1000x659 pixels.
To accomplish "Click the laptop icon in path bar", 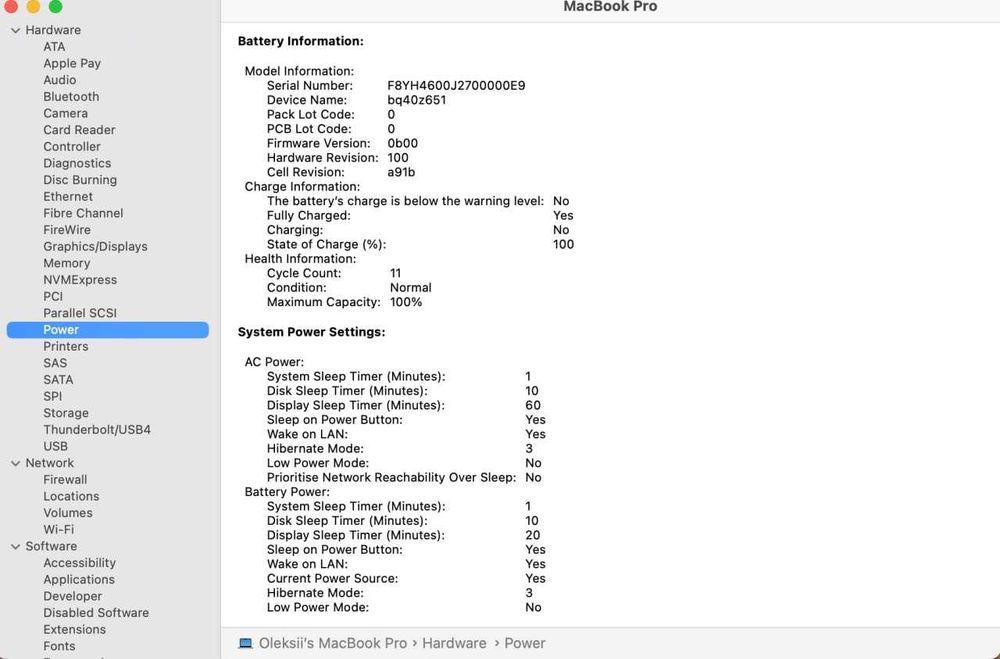I will point(246,643).
